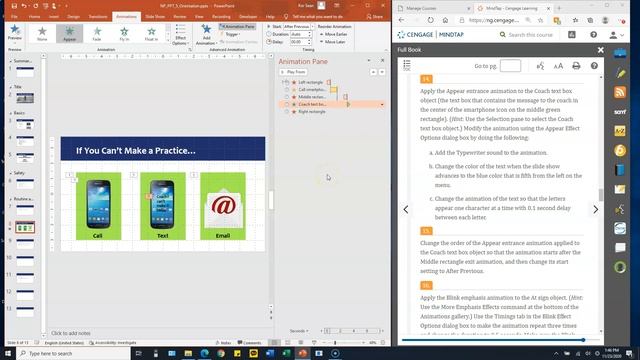The image size is (640, 360).
Task: Save the presentation from Quick Access toolbar
Action: point(14,6)
